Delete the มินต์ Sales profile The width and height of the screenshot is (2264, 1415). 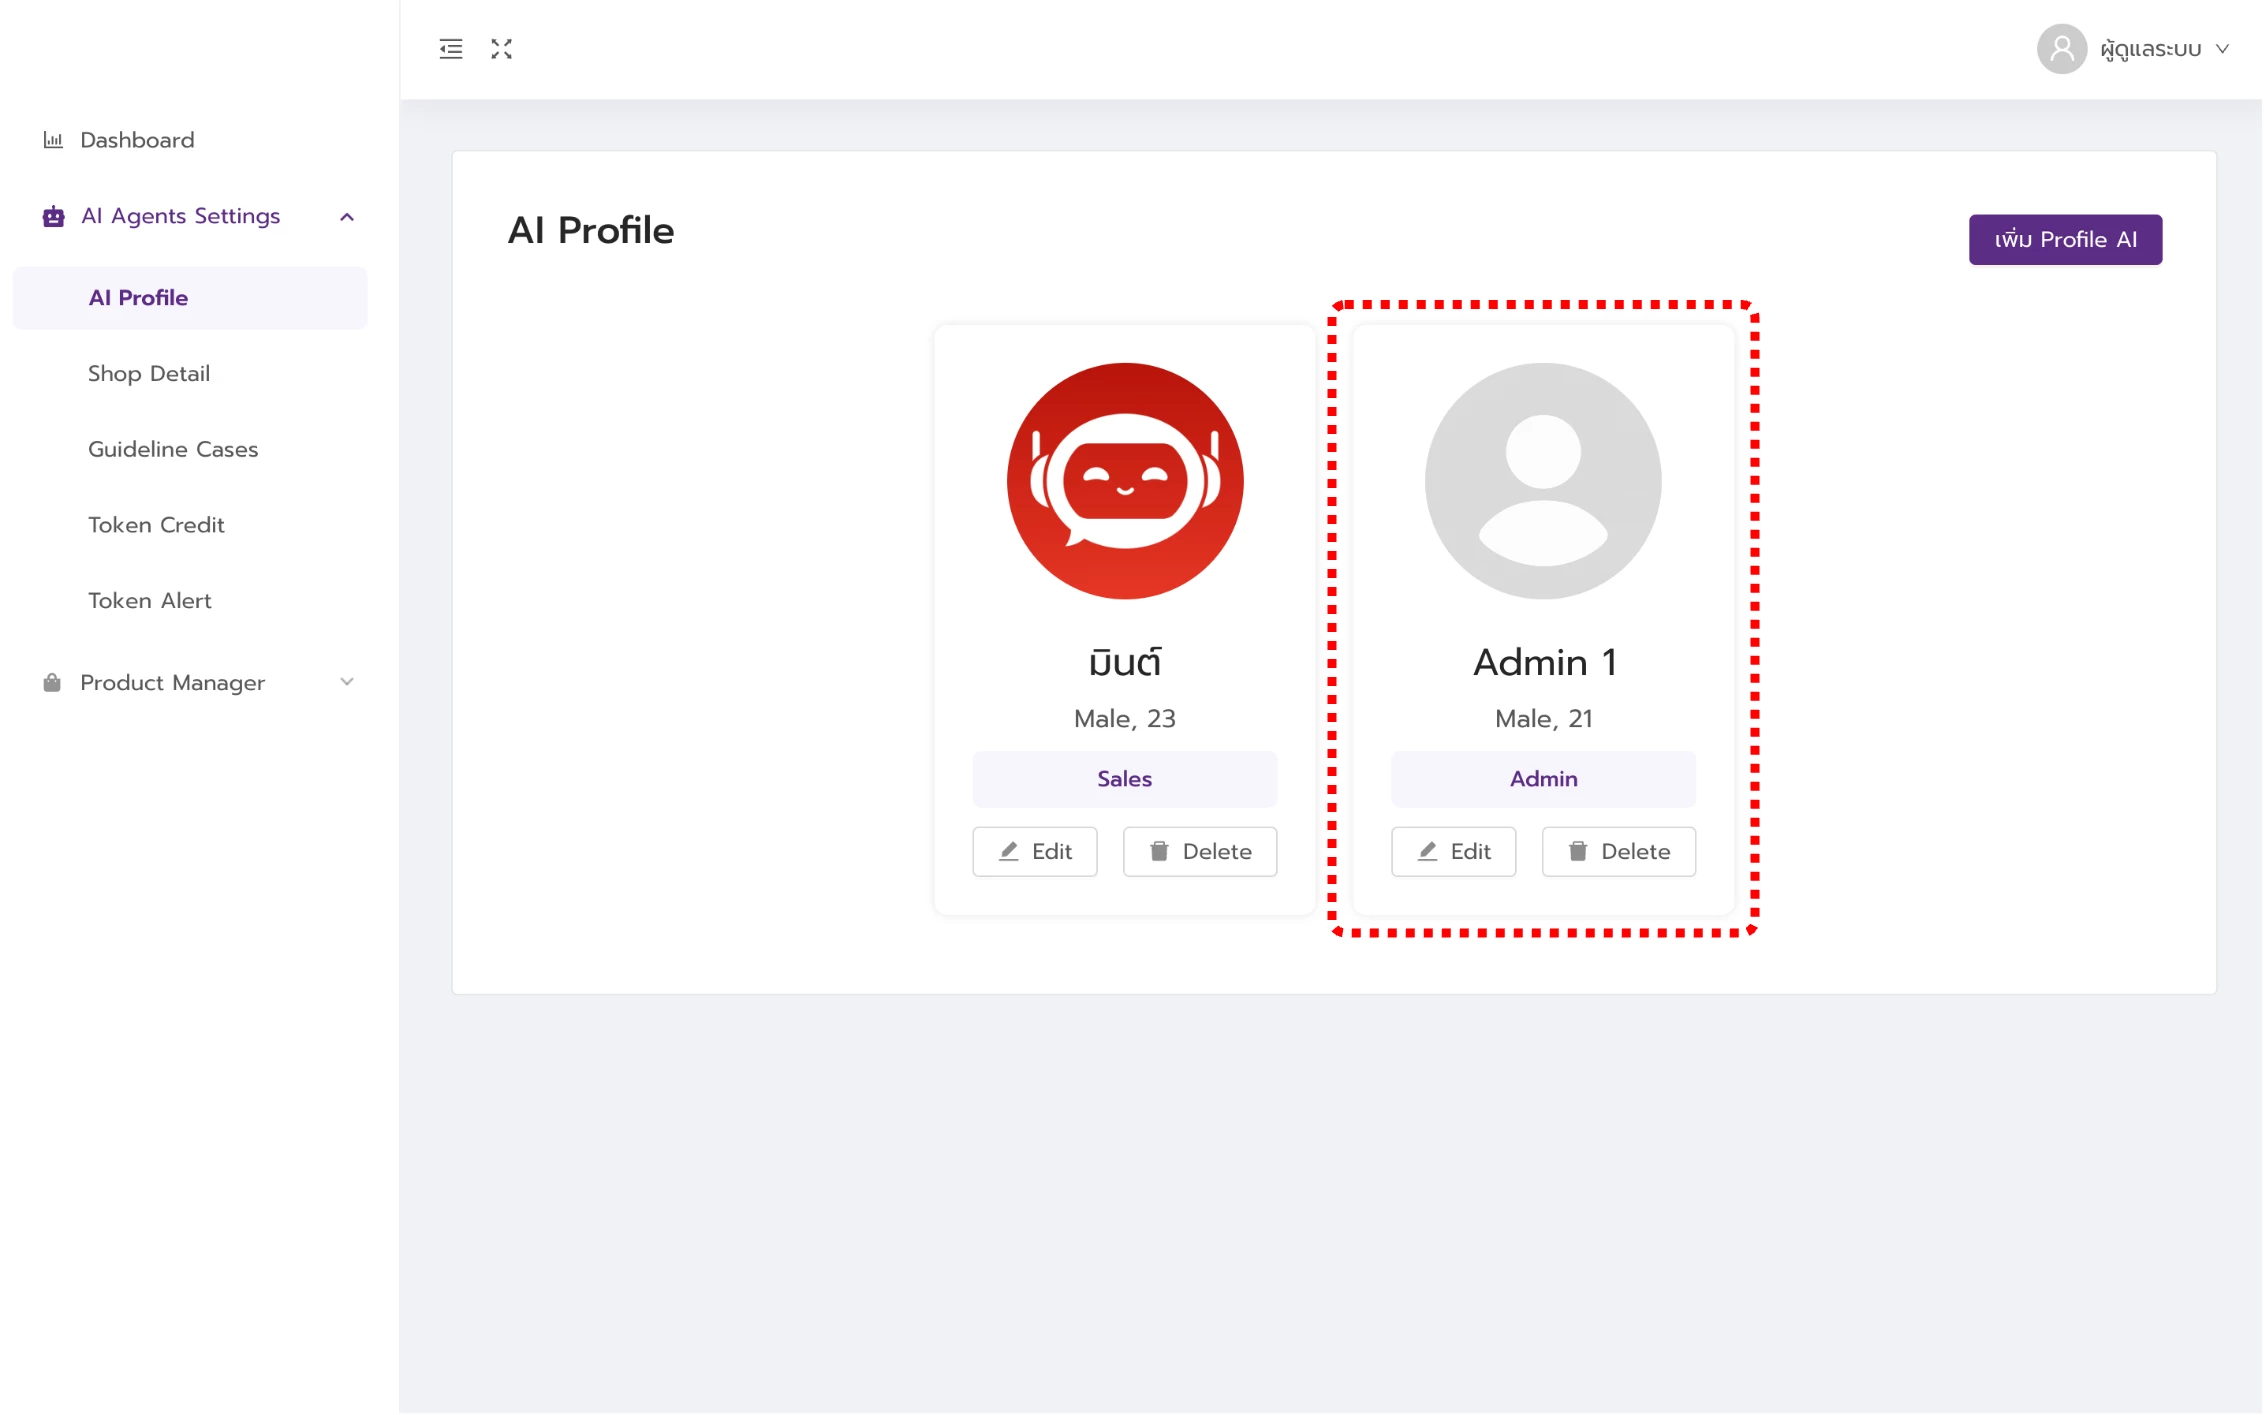pos(1199,852)
